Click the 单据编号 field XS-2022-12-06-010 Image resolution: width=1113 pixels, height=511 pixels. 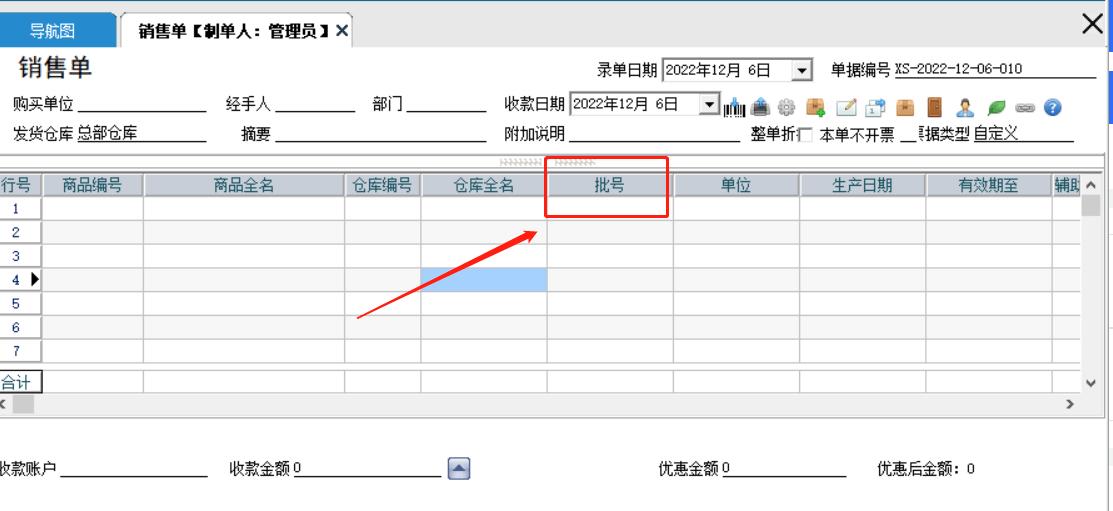[x=995, y=69]
